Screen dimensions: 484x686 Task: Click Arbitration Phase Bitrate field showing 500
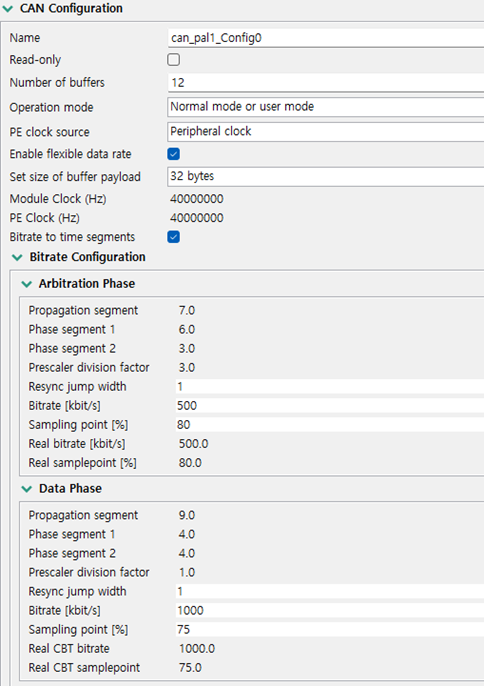point(330,406)
